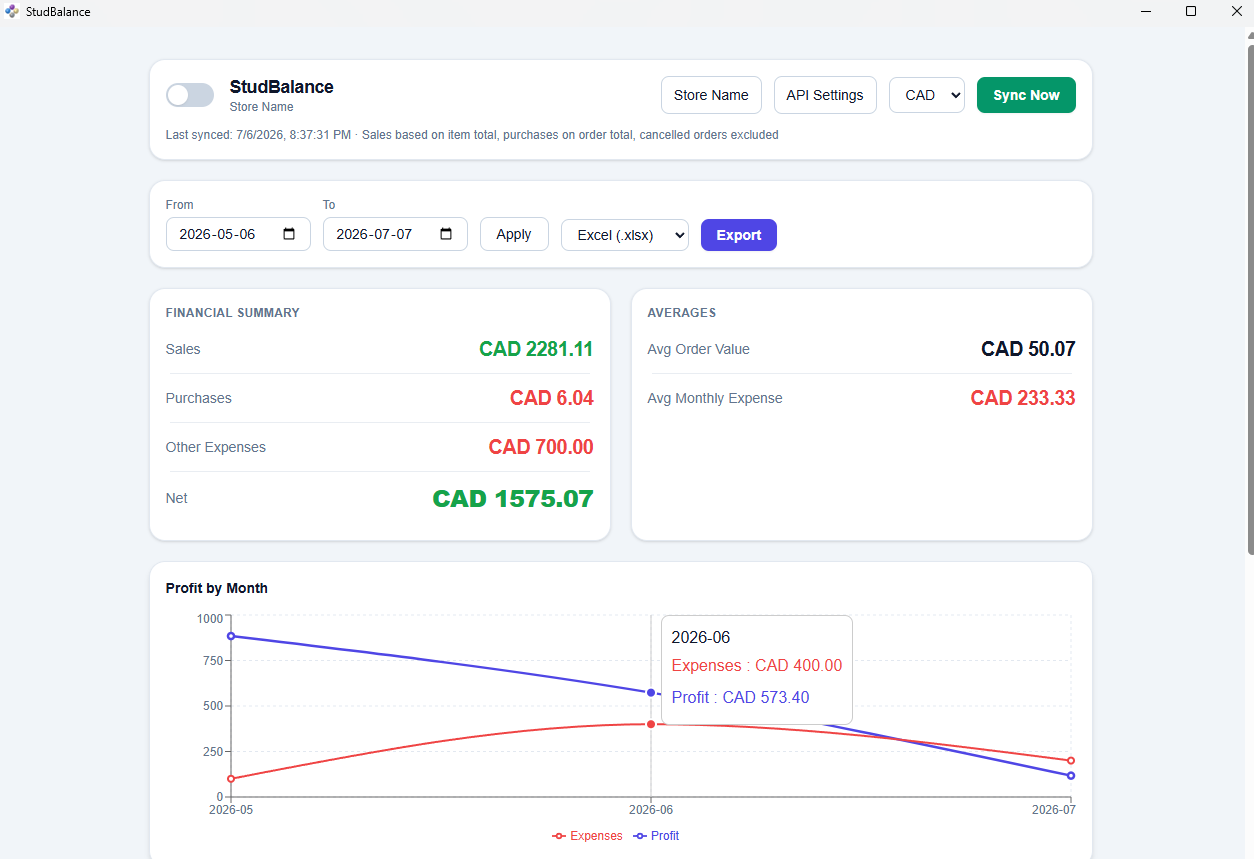Click the Sales value CAD 2281.11
Viewport: 1254px width, 859px height.
[536, 349]
